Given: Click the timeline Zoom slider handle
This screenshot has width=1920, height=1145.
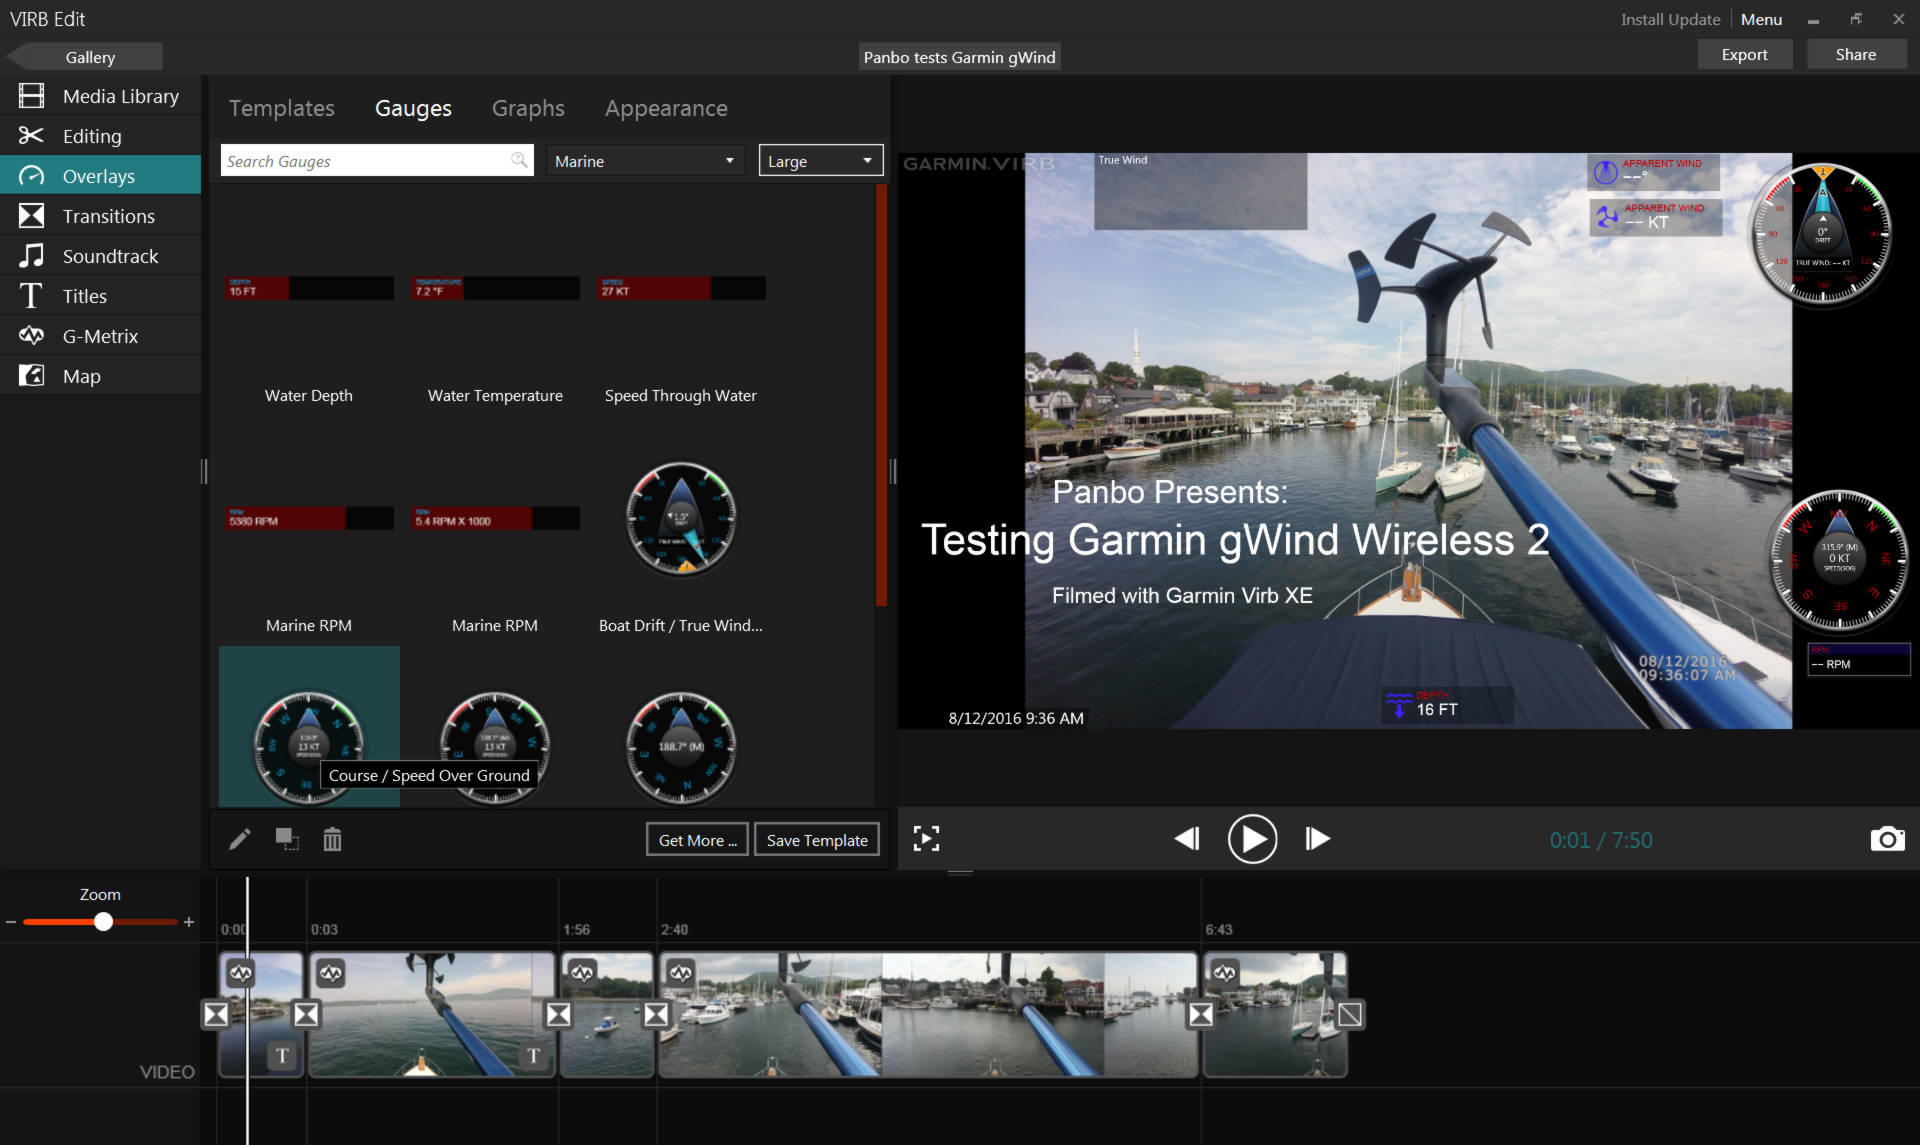Looking at the screenshot, I should 103,922.
